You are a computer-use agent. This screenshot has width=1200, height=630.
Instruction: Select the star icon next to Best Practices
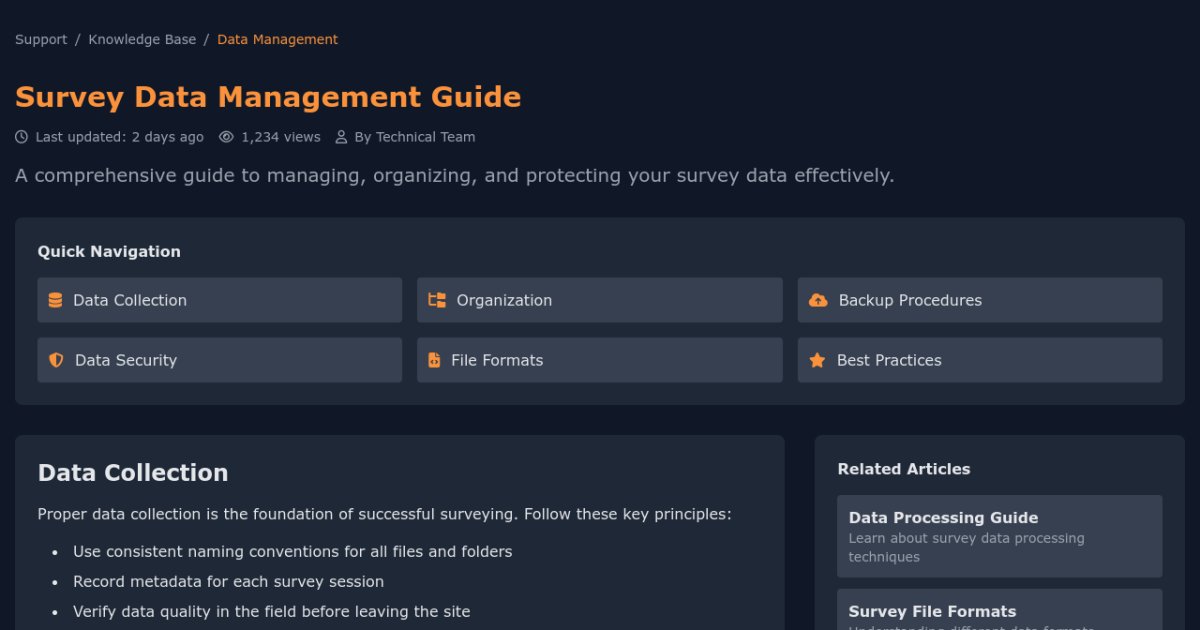coord(817,359)
